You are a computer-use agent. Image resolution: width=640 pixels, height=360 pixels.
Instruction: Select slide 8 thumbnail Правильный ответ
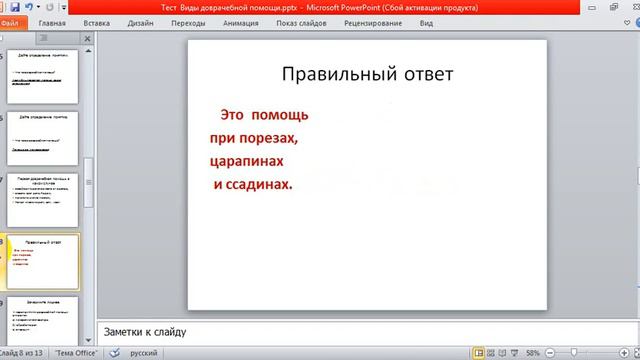(42, 262)
